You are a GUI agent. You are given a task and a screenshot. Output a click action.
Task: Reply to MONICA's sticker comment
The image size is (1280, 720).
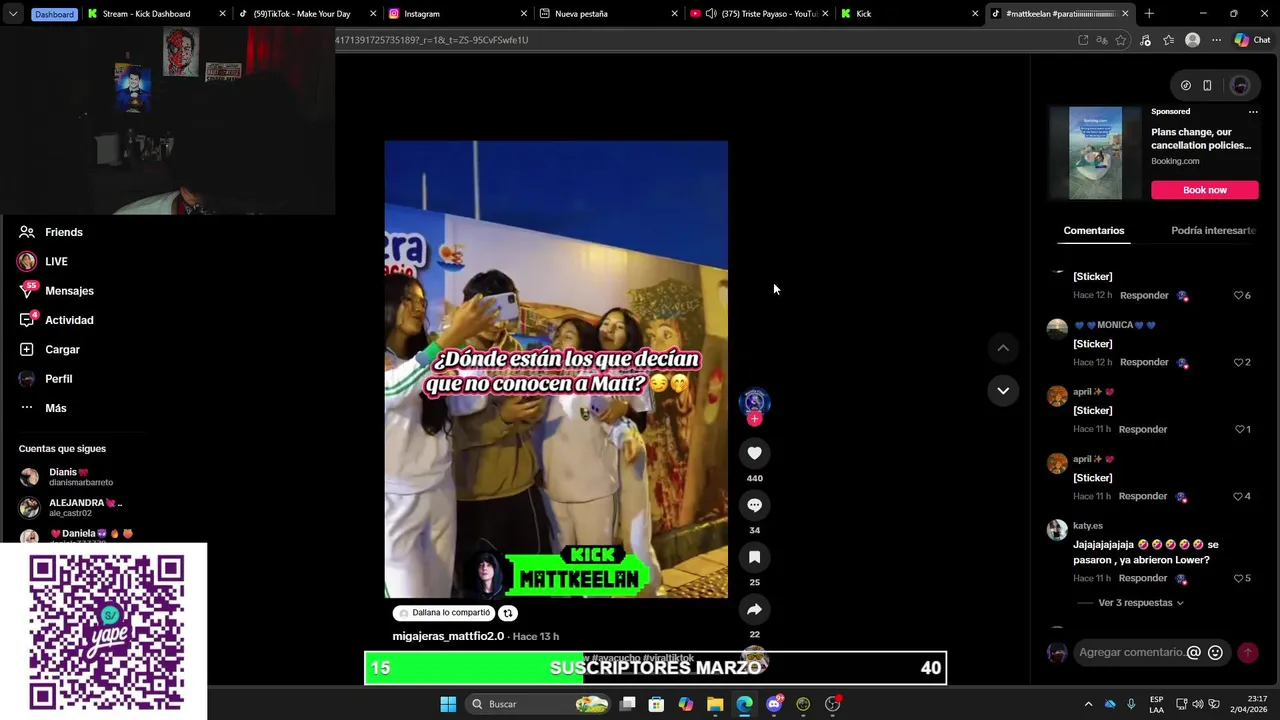click(1144, 362)
